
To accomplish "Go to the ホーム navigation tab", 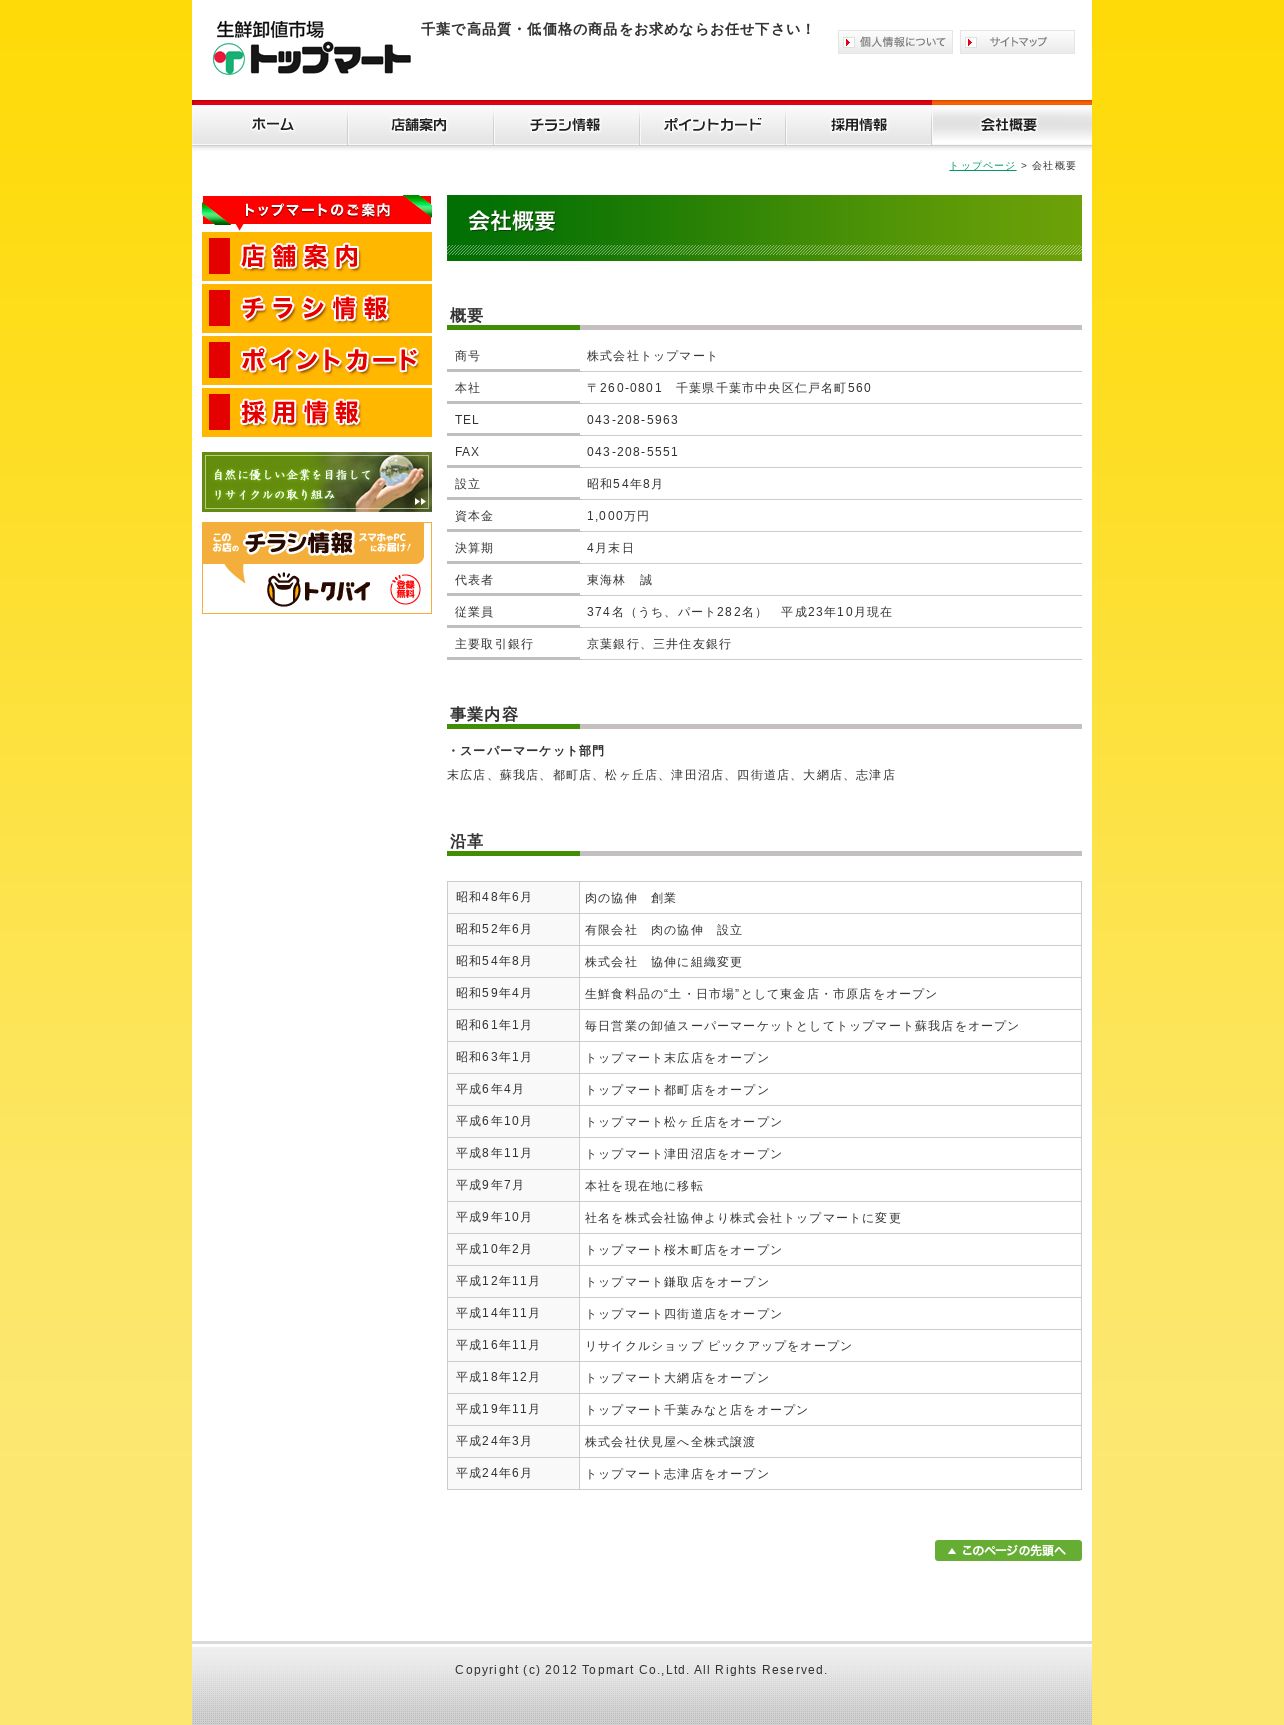I will point(270,125).
